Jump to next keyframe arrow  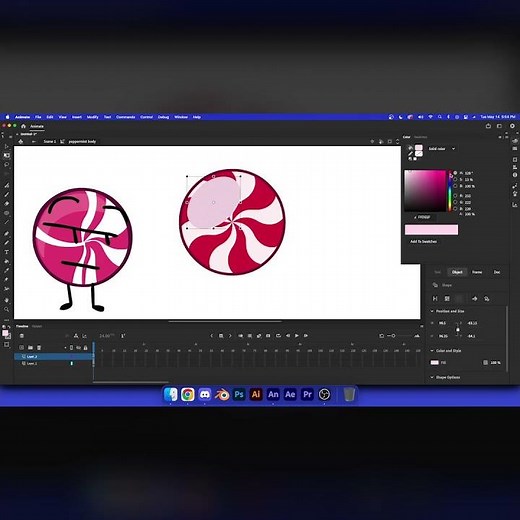click(x=230, y=336)
